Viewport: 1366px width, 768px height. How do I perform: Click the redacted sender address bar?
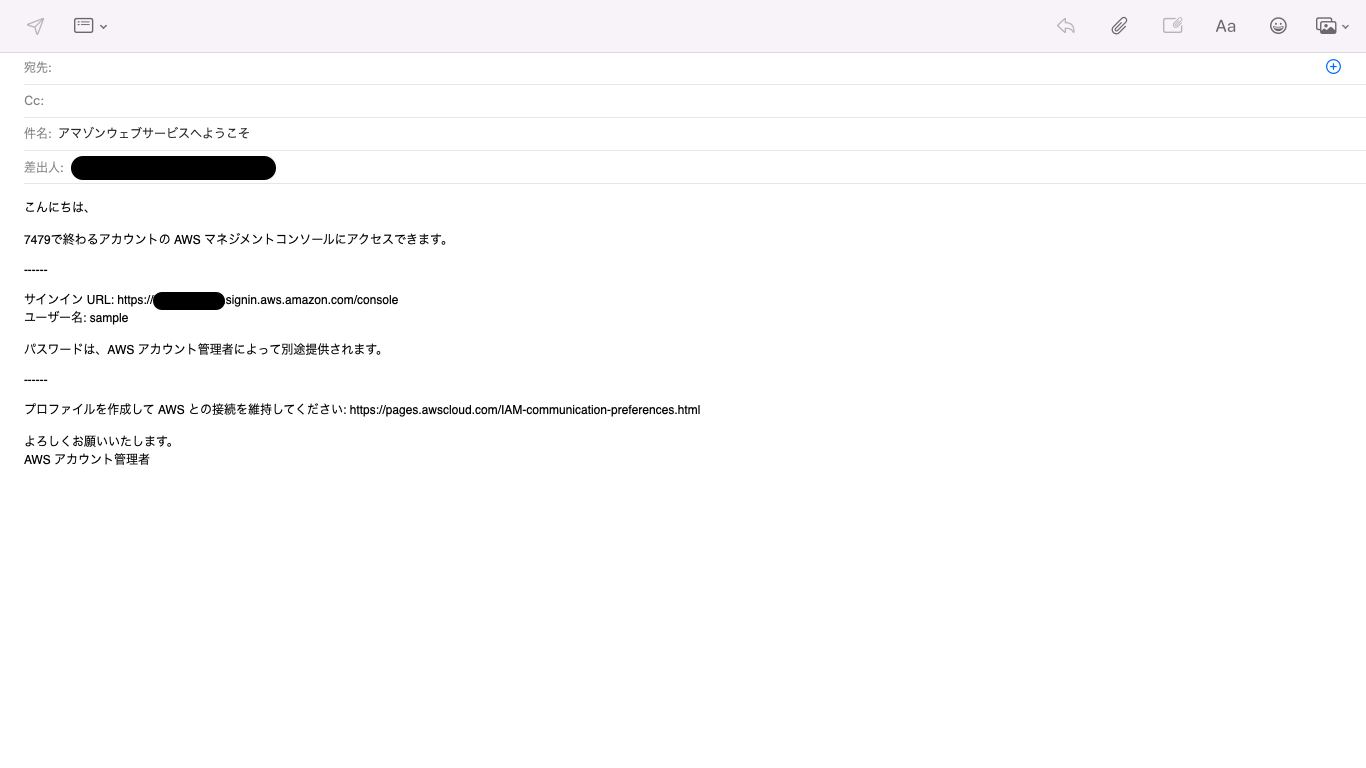(172, 167)
